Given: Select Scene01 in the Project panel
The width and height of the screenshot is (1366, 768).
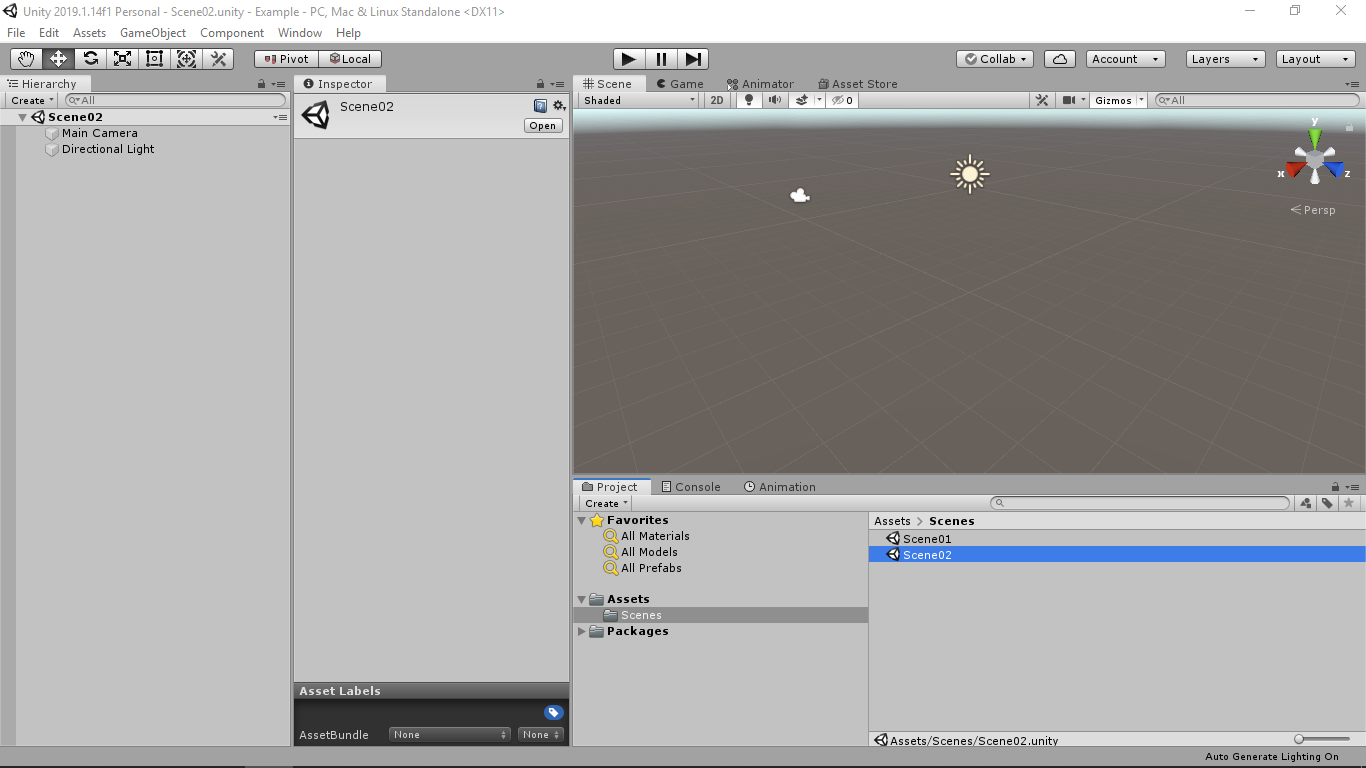Looking at the screenshot, I should coord(927,538).
